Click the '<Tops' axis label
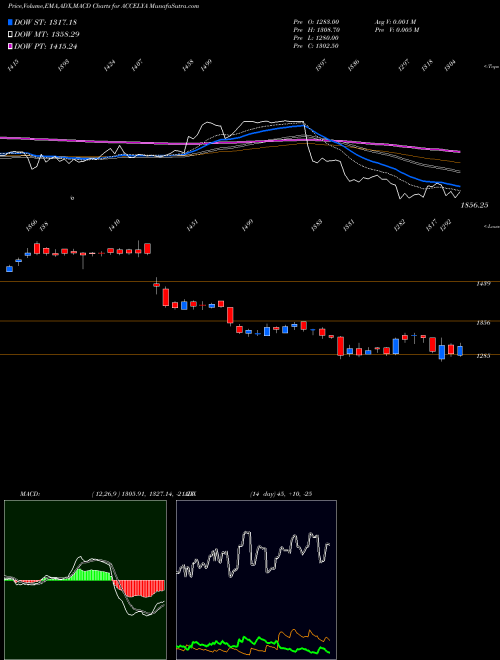Image resolution: width=500 pixels, height=660 pixels. (x=491, y=67)
